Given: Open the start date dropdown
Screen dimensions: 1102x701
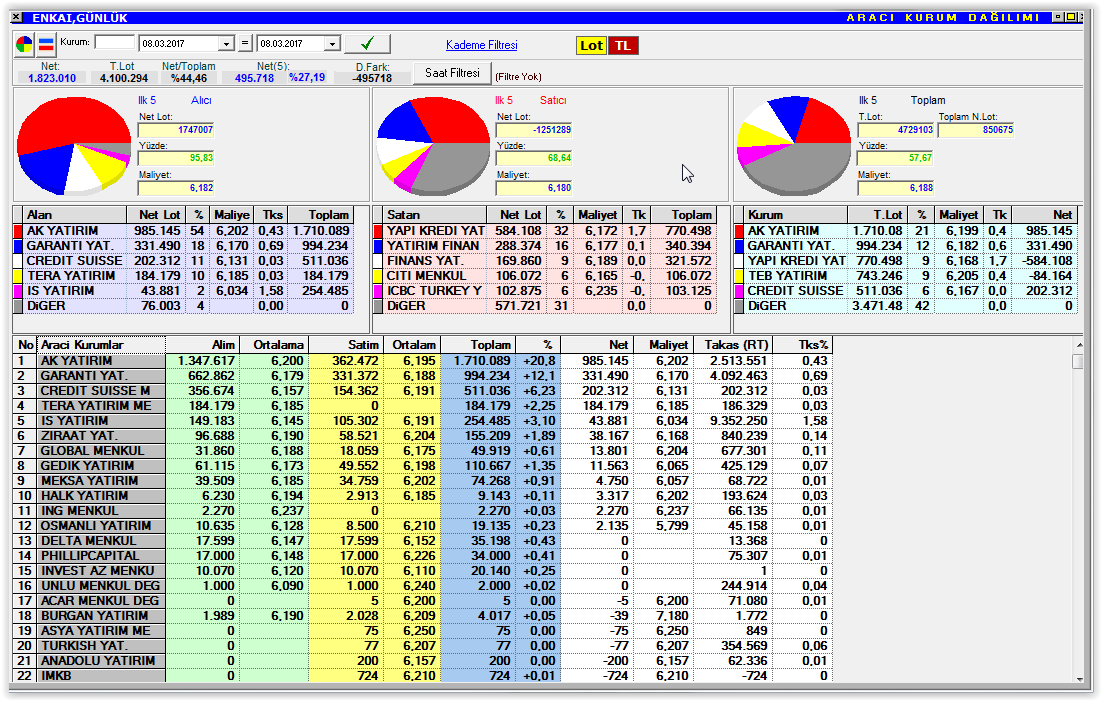Looking at the screenshot, I should point(226,44).
